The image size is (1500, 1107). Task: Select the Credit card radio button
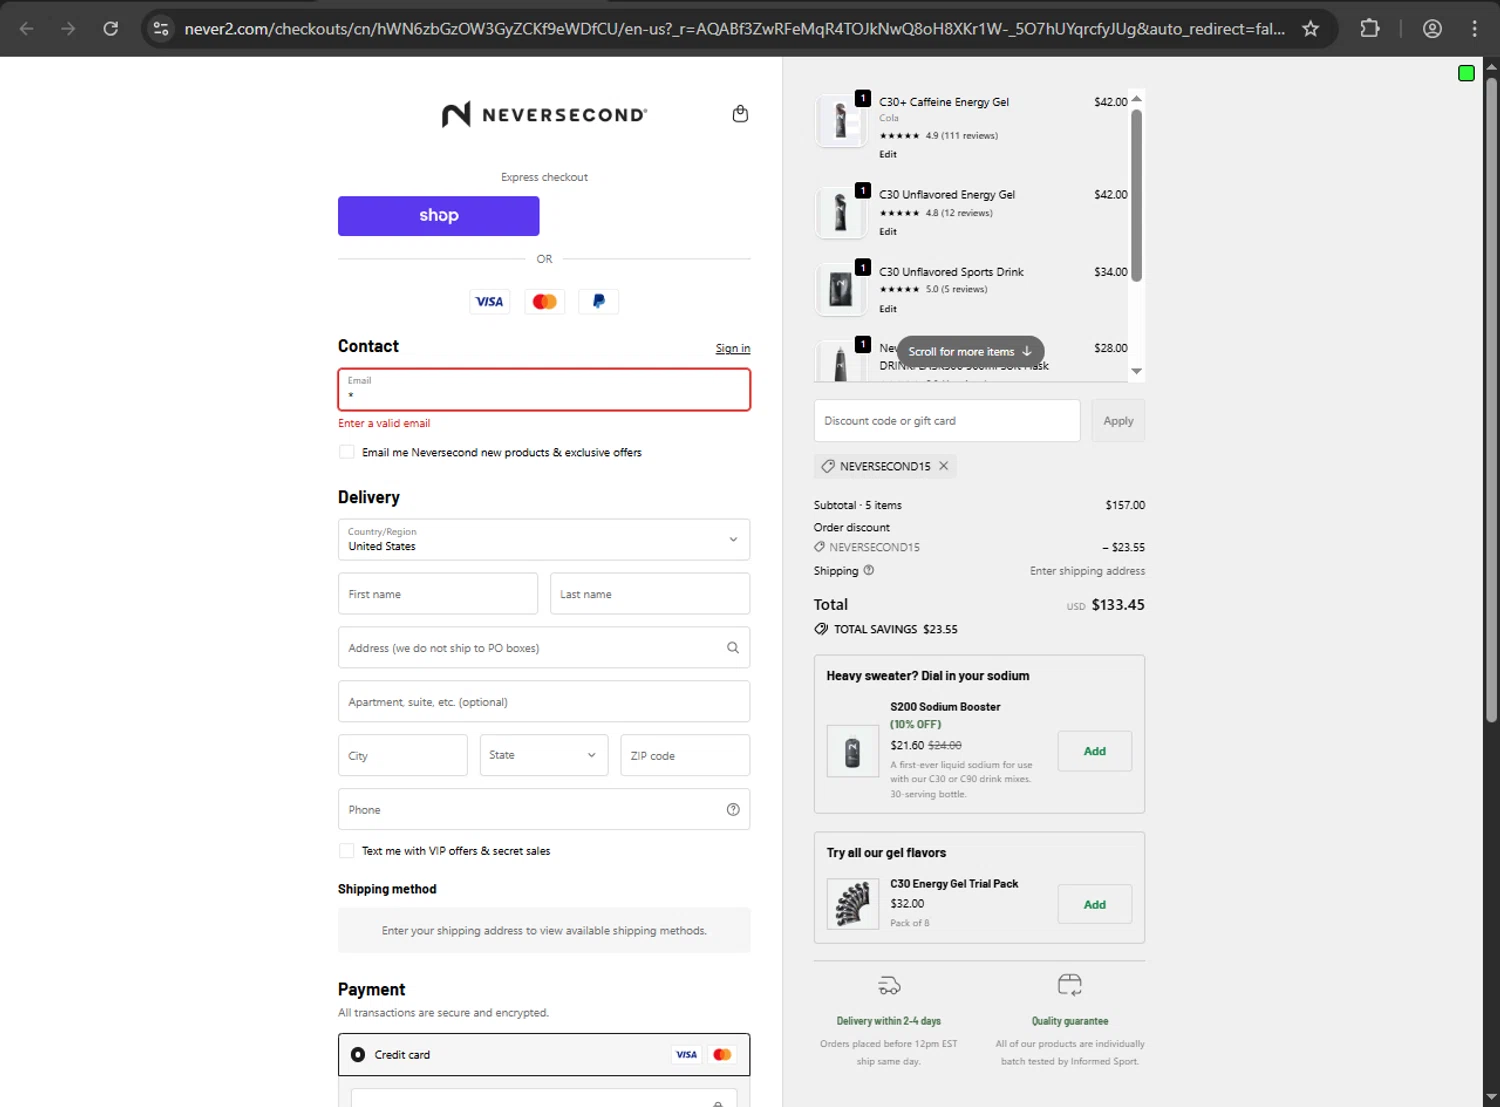click(x=358, y=1055)
